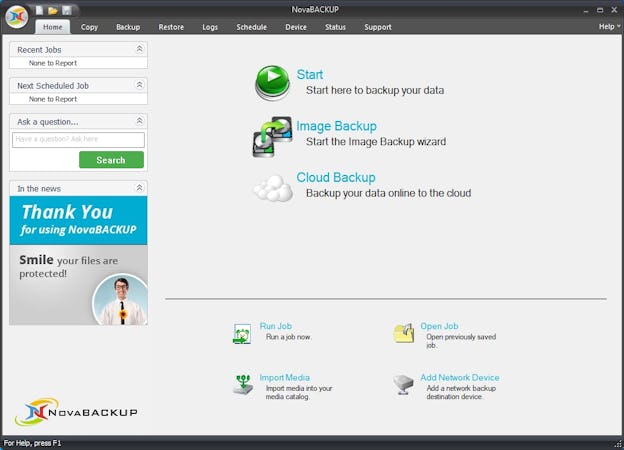Switch to the Copy tab
Image resolution: width=624 pixels, height=450 pixels.
tap(89, 27)
